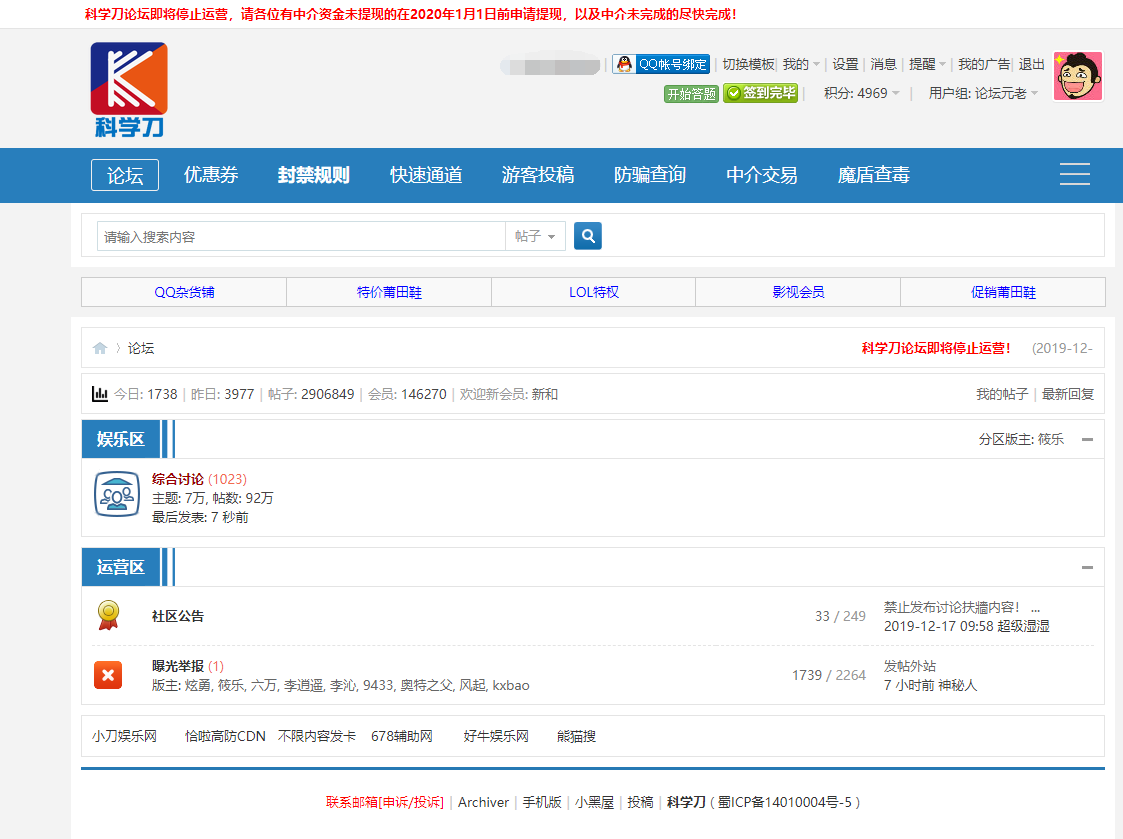Open the 综合讨论 forum icon

click(116, 495)
